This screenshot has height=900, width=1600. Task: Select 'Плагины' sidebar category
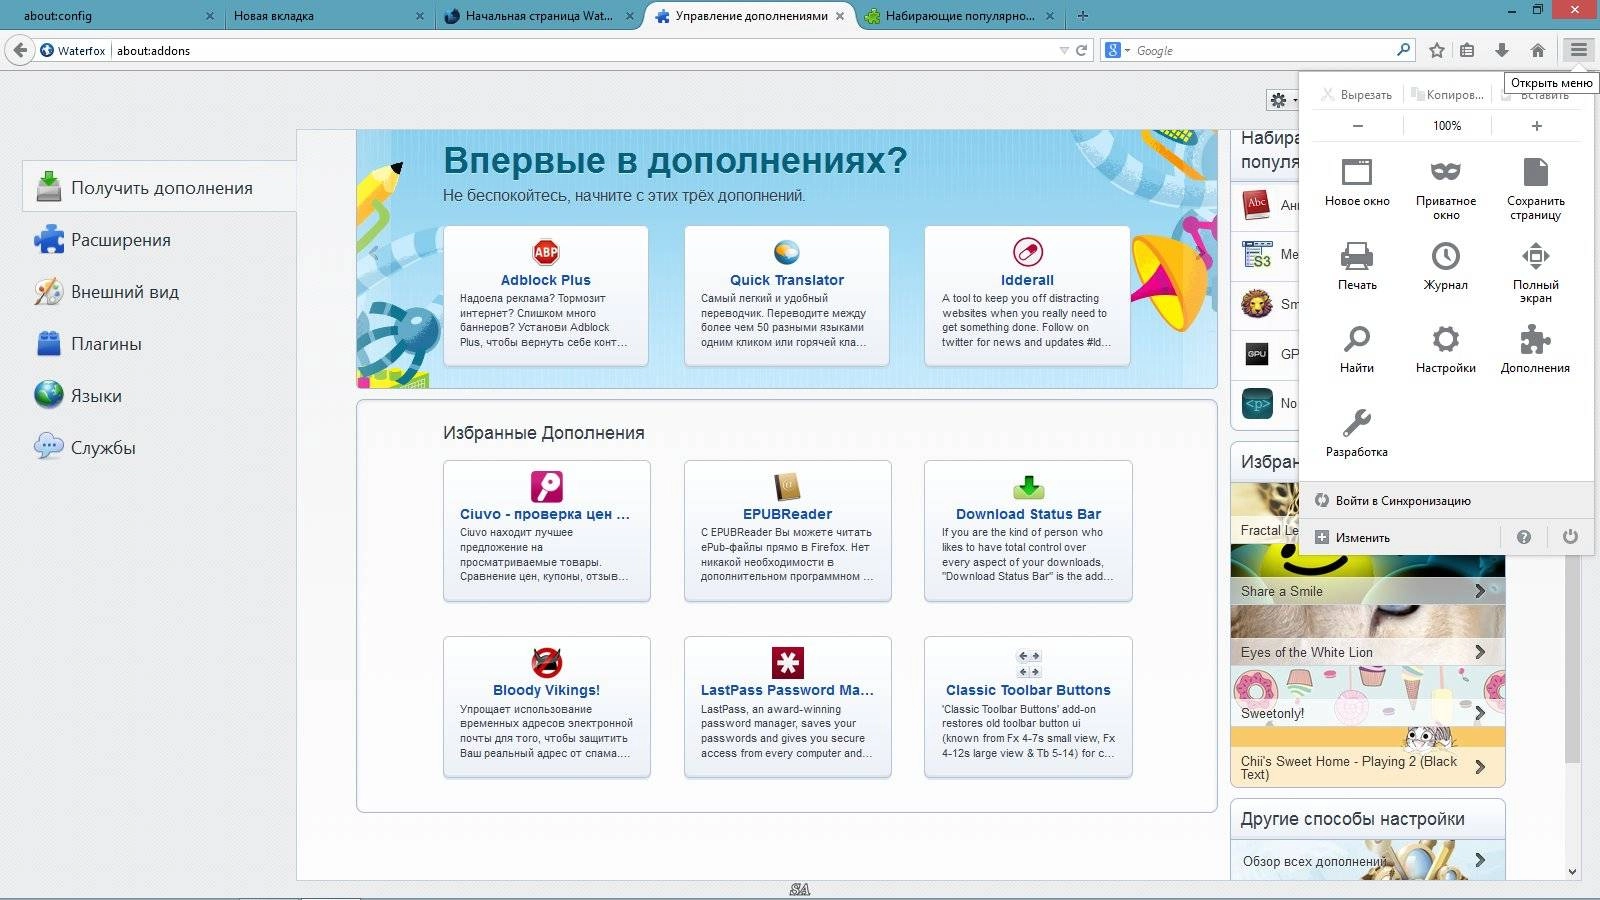pyautogui.click(x=160, y=343)
